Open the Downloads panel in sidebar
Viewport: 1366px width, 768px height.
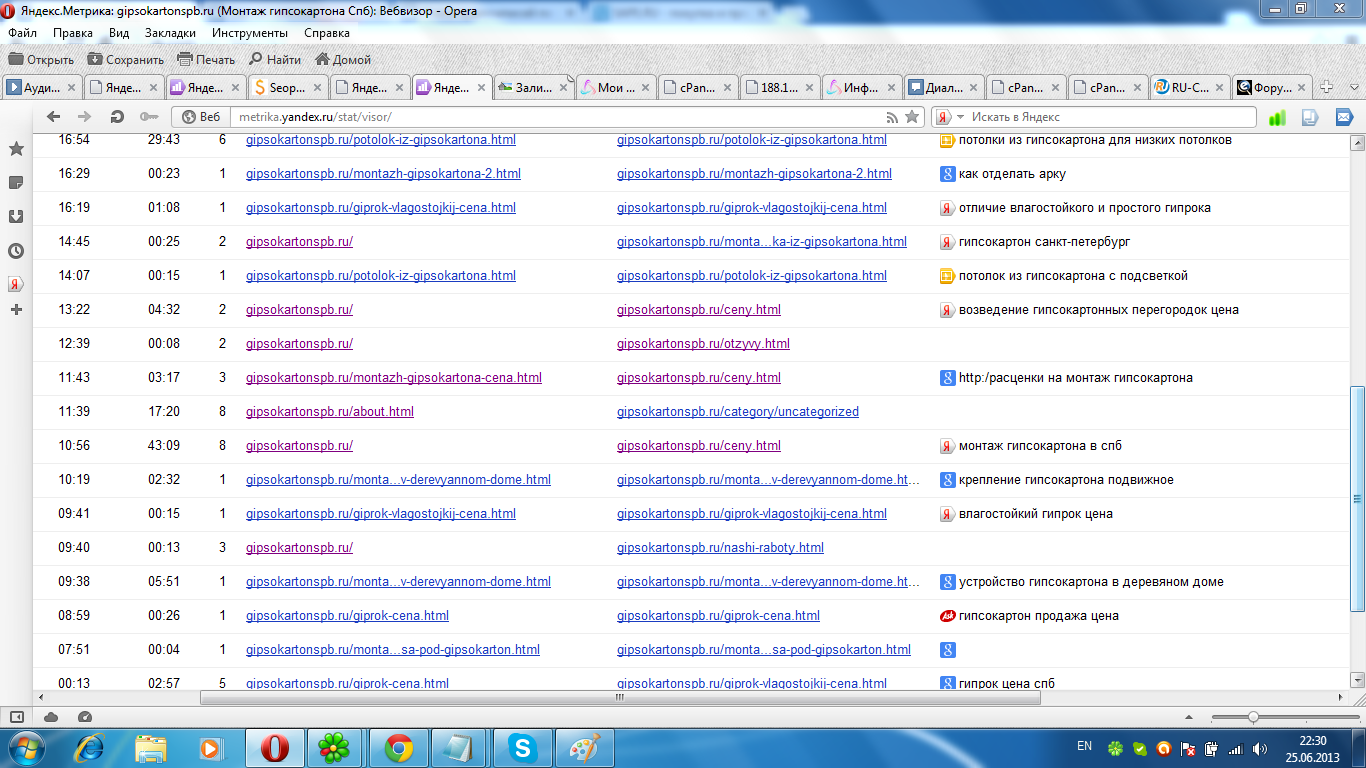pyautogui.click(x=16, y=216)
